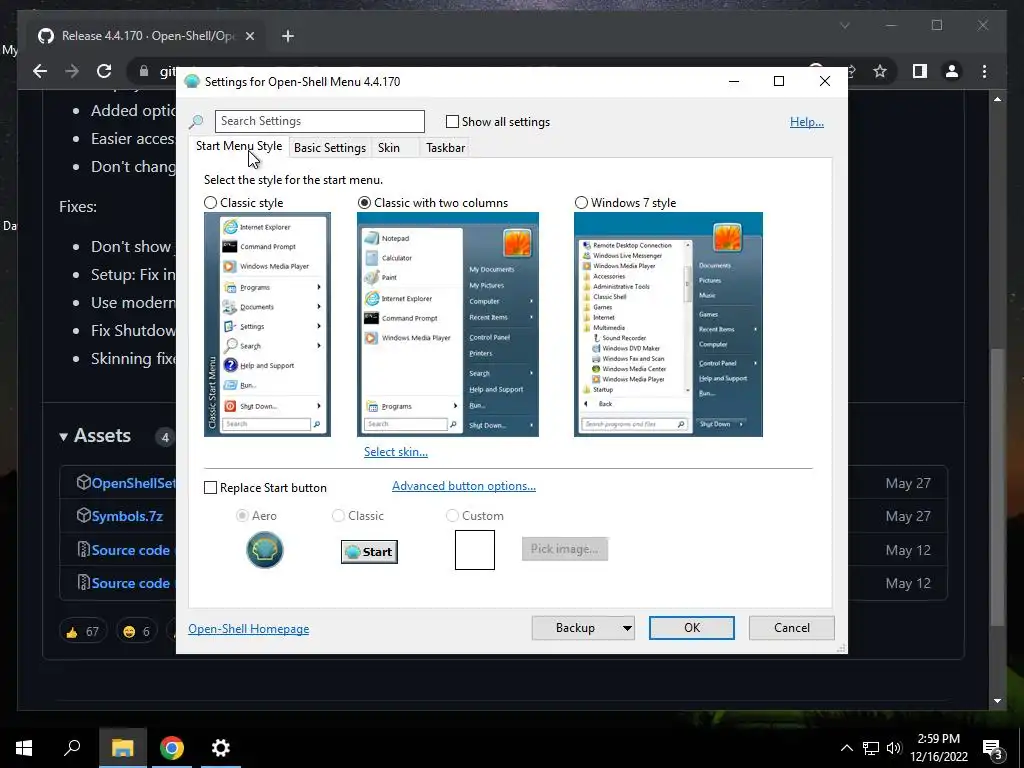This screenshot has width=1024, height=768.
Task: Click the Classic style preview thumbnail
Action: click(x=267, y=325)
